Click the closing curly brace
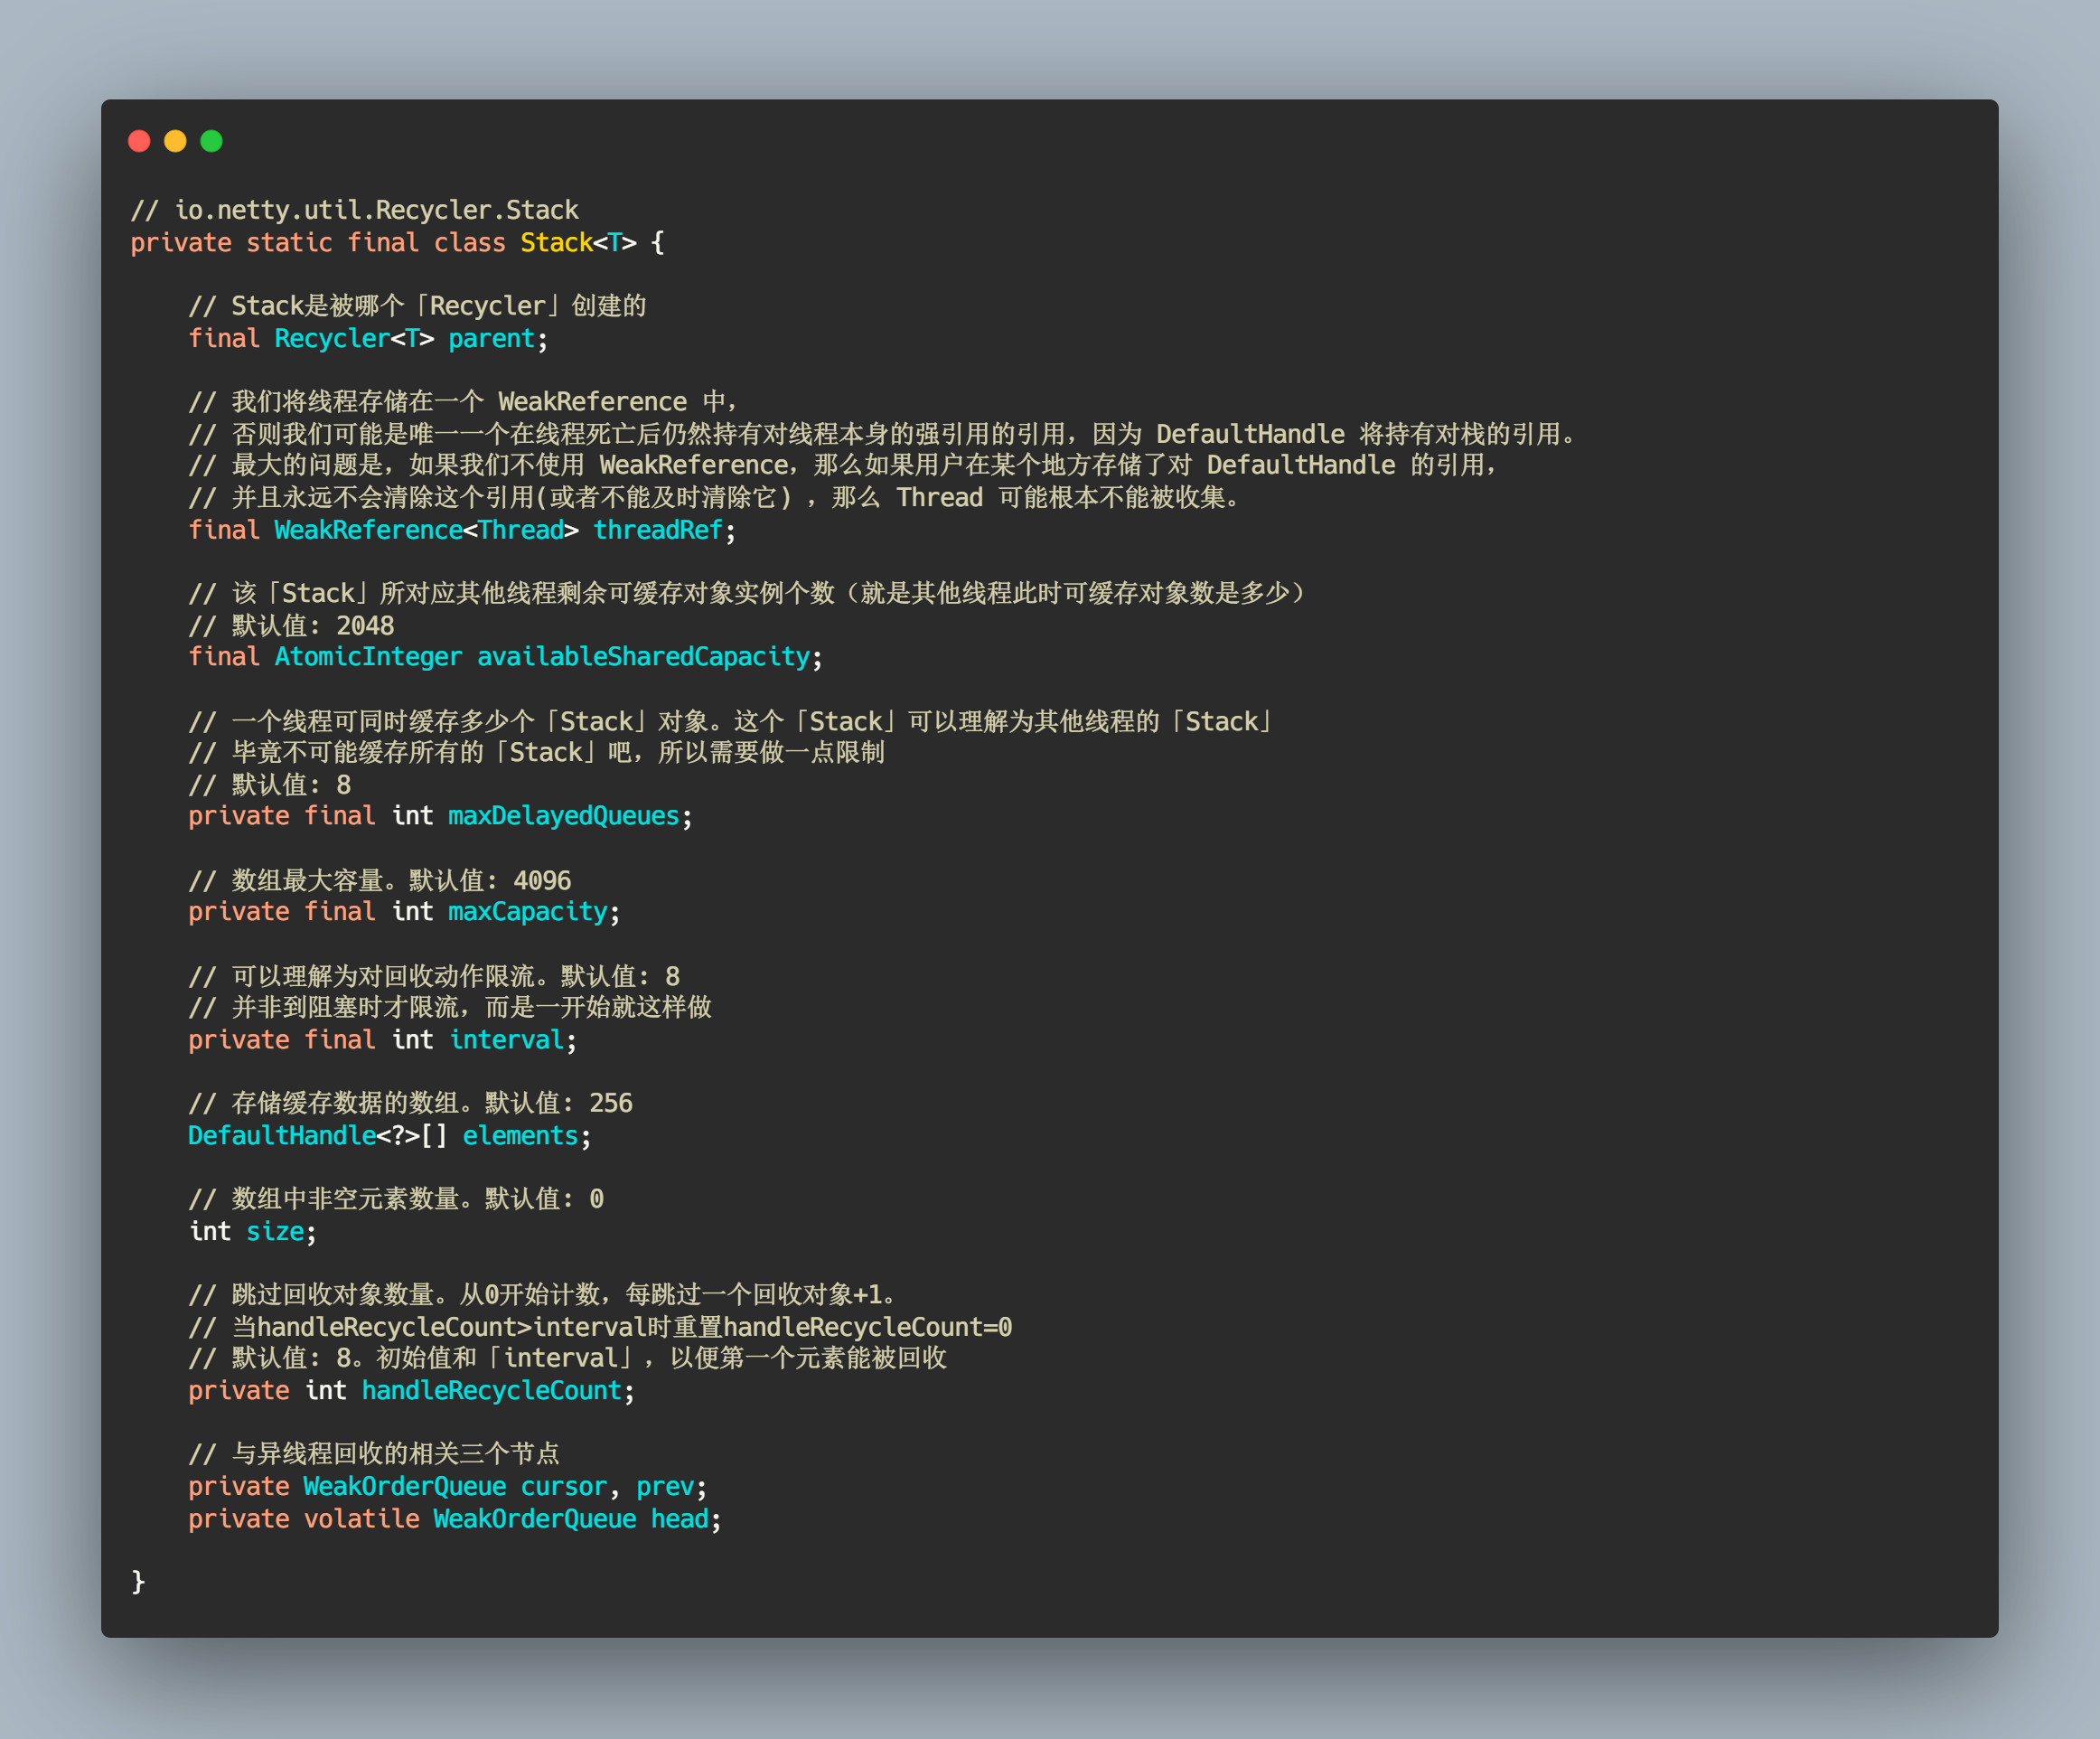 tap(138, 1581)
